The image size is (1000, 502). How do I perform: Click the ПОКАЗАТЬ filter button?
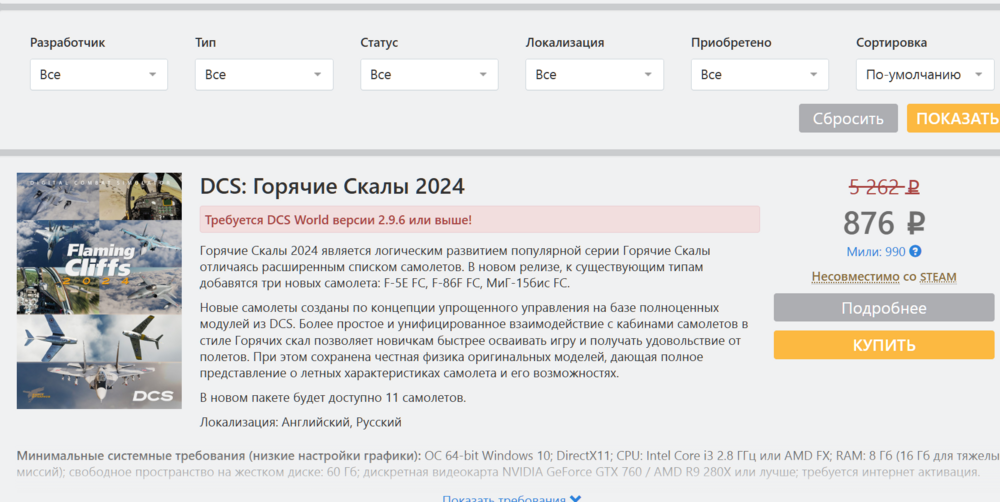pos(954,119)
